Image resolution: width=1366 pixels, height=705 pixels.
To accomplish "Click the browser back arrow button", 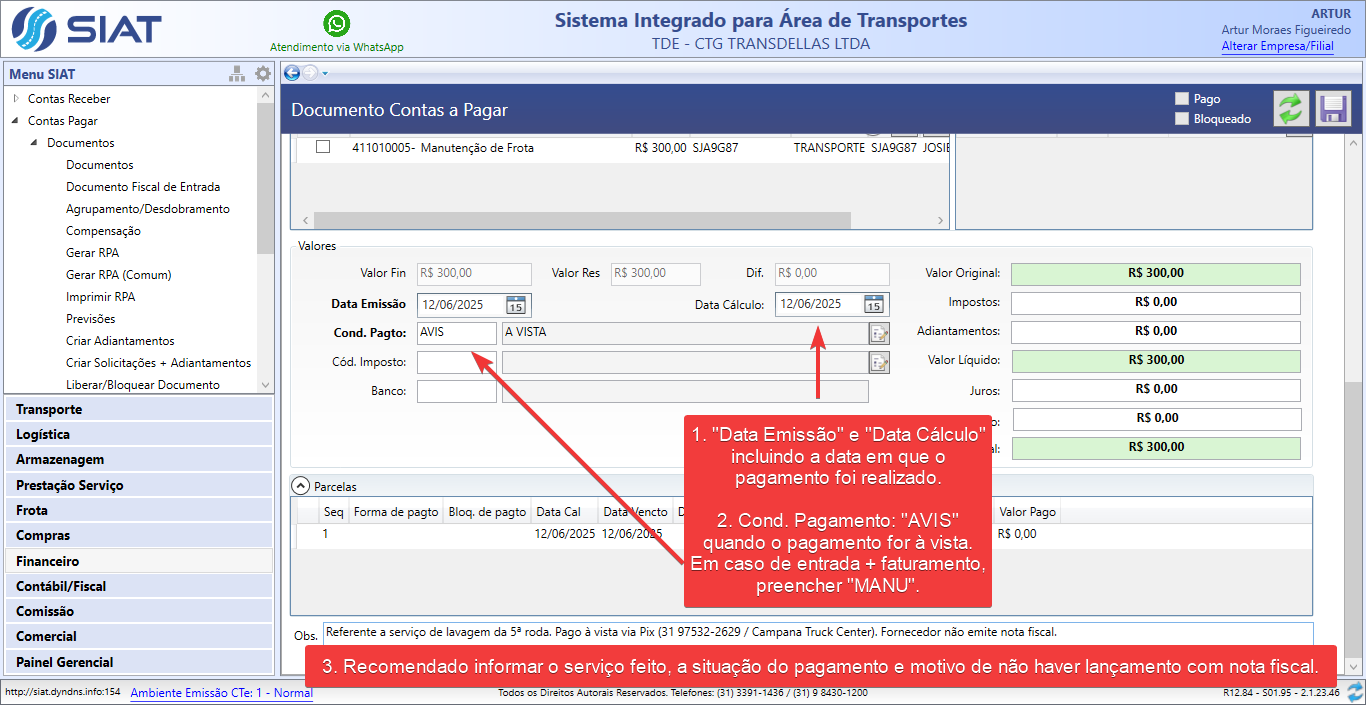I will tap(292, 73).
